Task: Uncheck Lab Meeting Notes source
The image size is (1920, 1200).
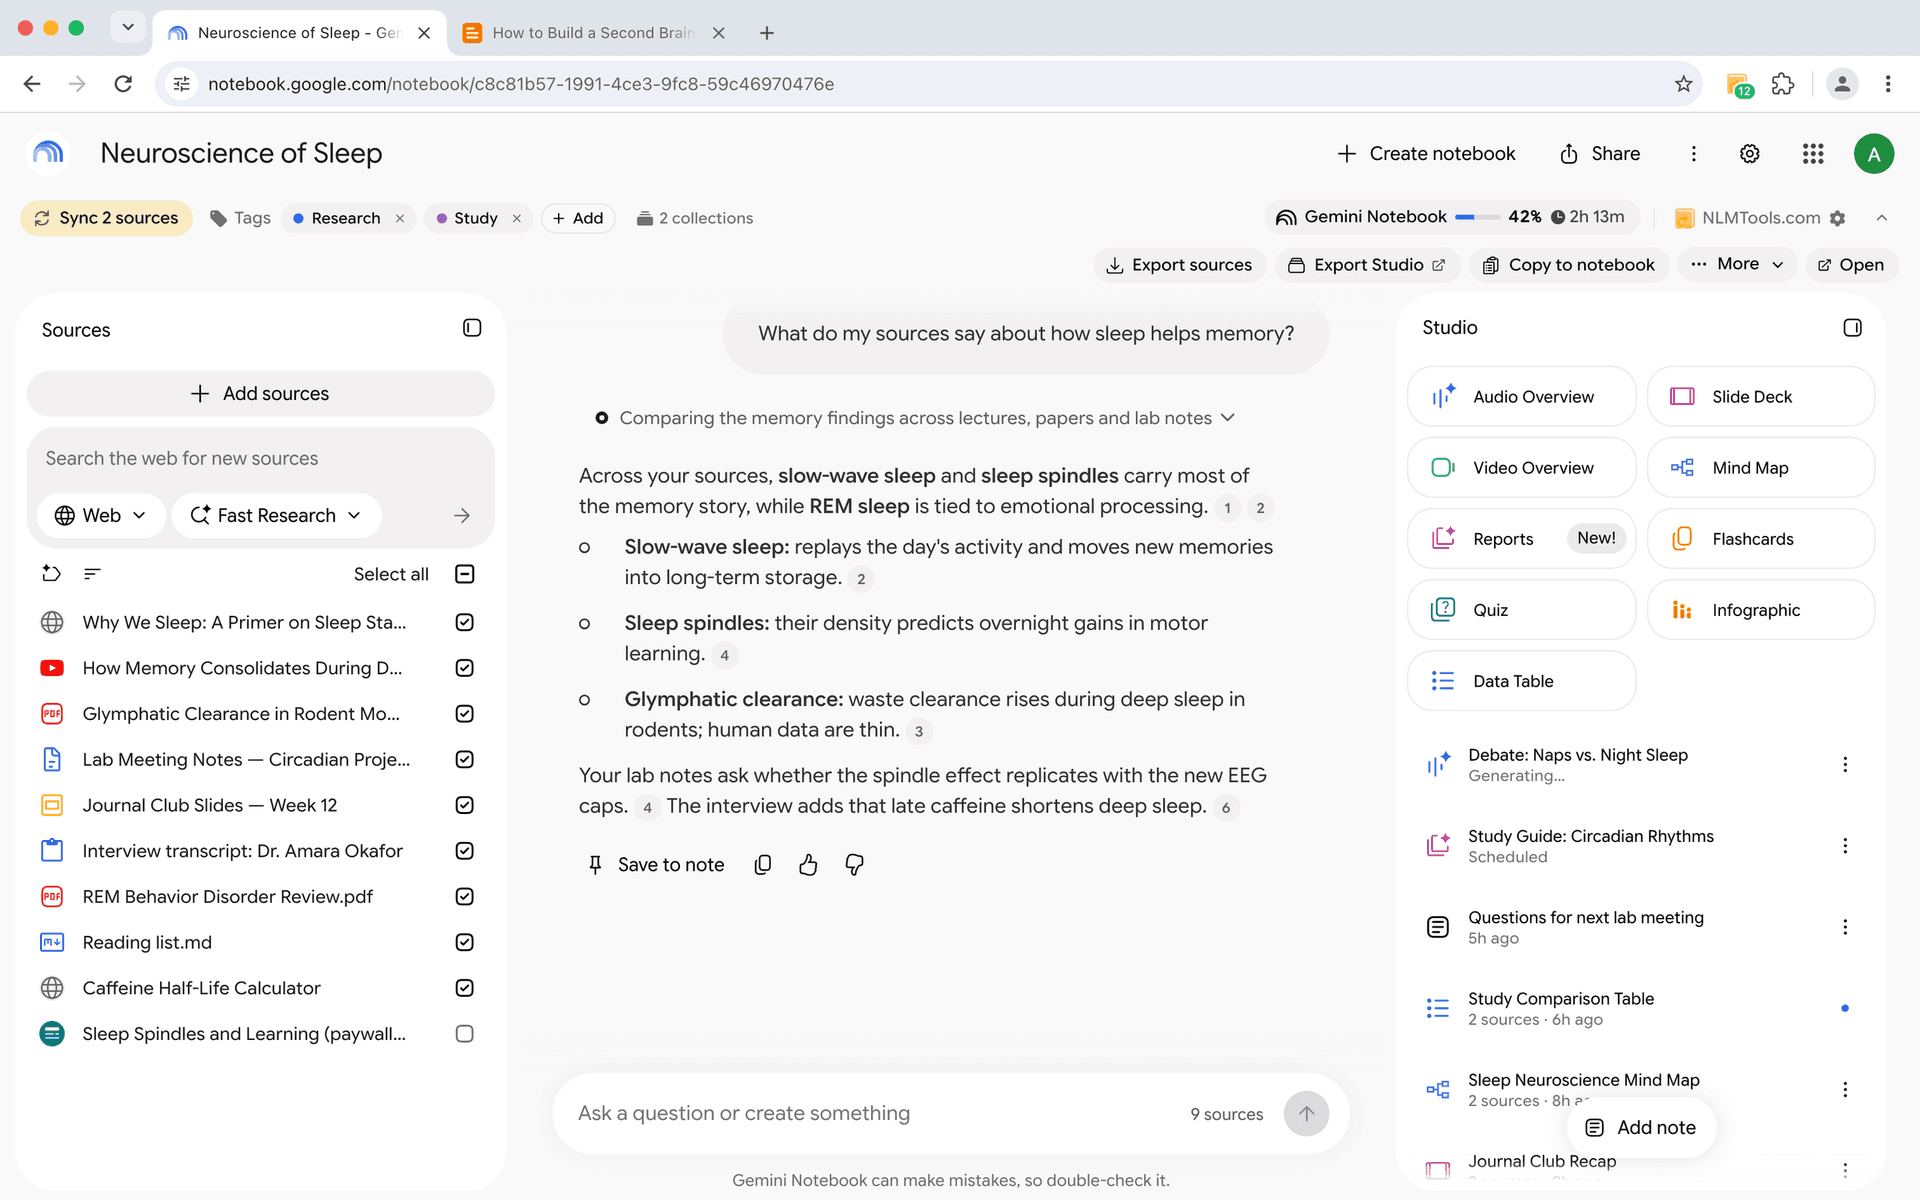Action: tap(464, 760)
